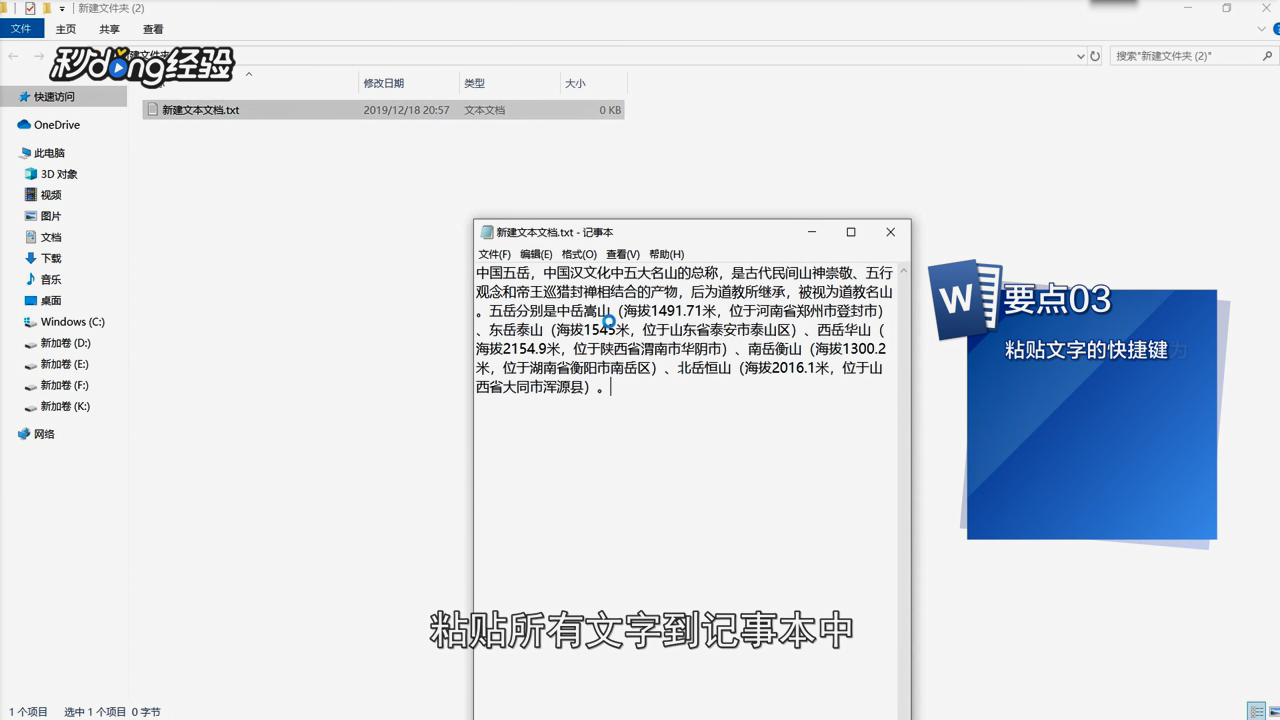Switch to the 主页 ribbon tab

click(x=65, y=29)
